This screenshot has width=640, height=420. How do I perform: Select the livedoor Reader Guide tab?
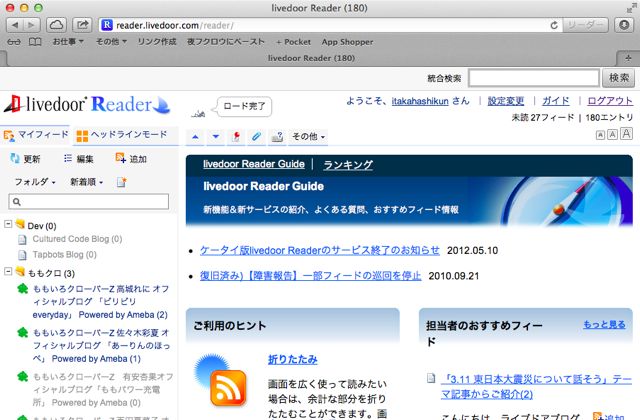coord(254,164)
